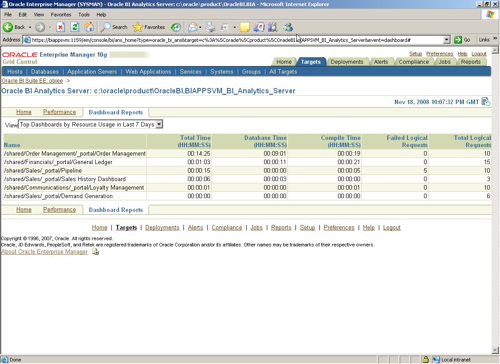Click the green Refresh icon
Image resolution: width=500 pixels, height=364 pixels.
(75, 27)
